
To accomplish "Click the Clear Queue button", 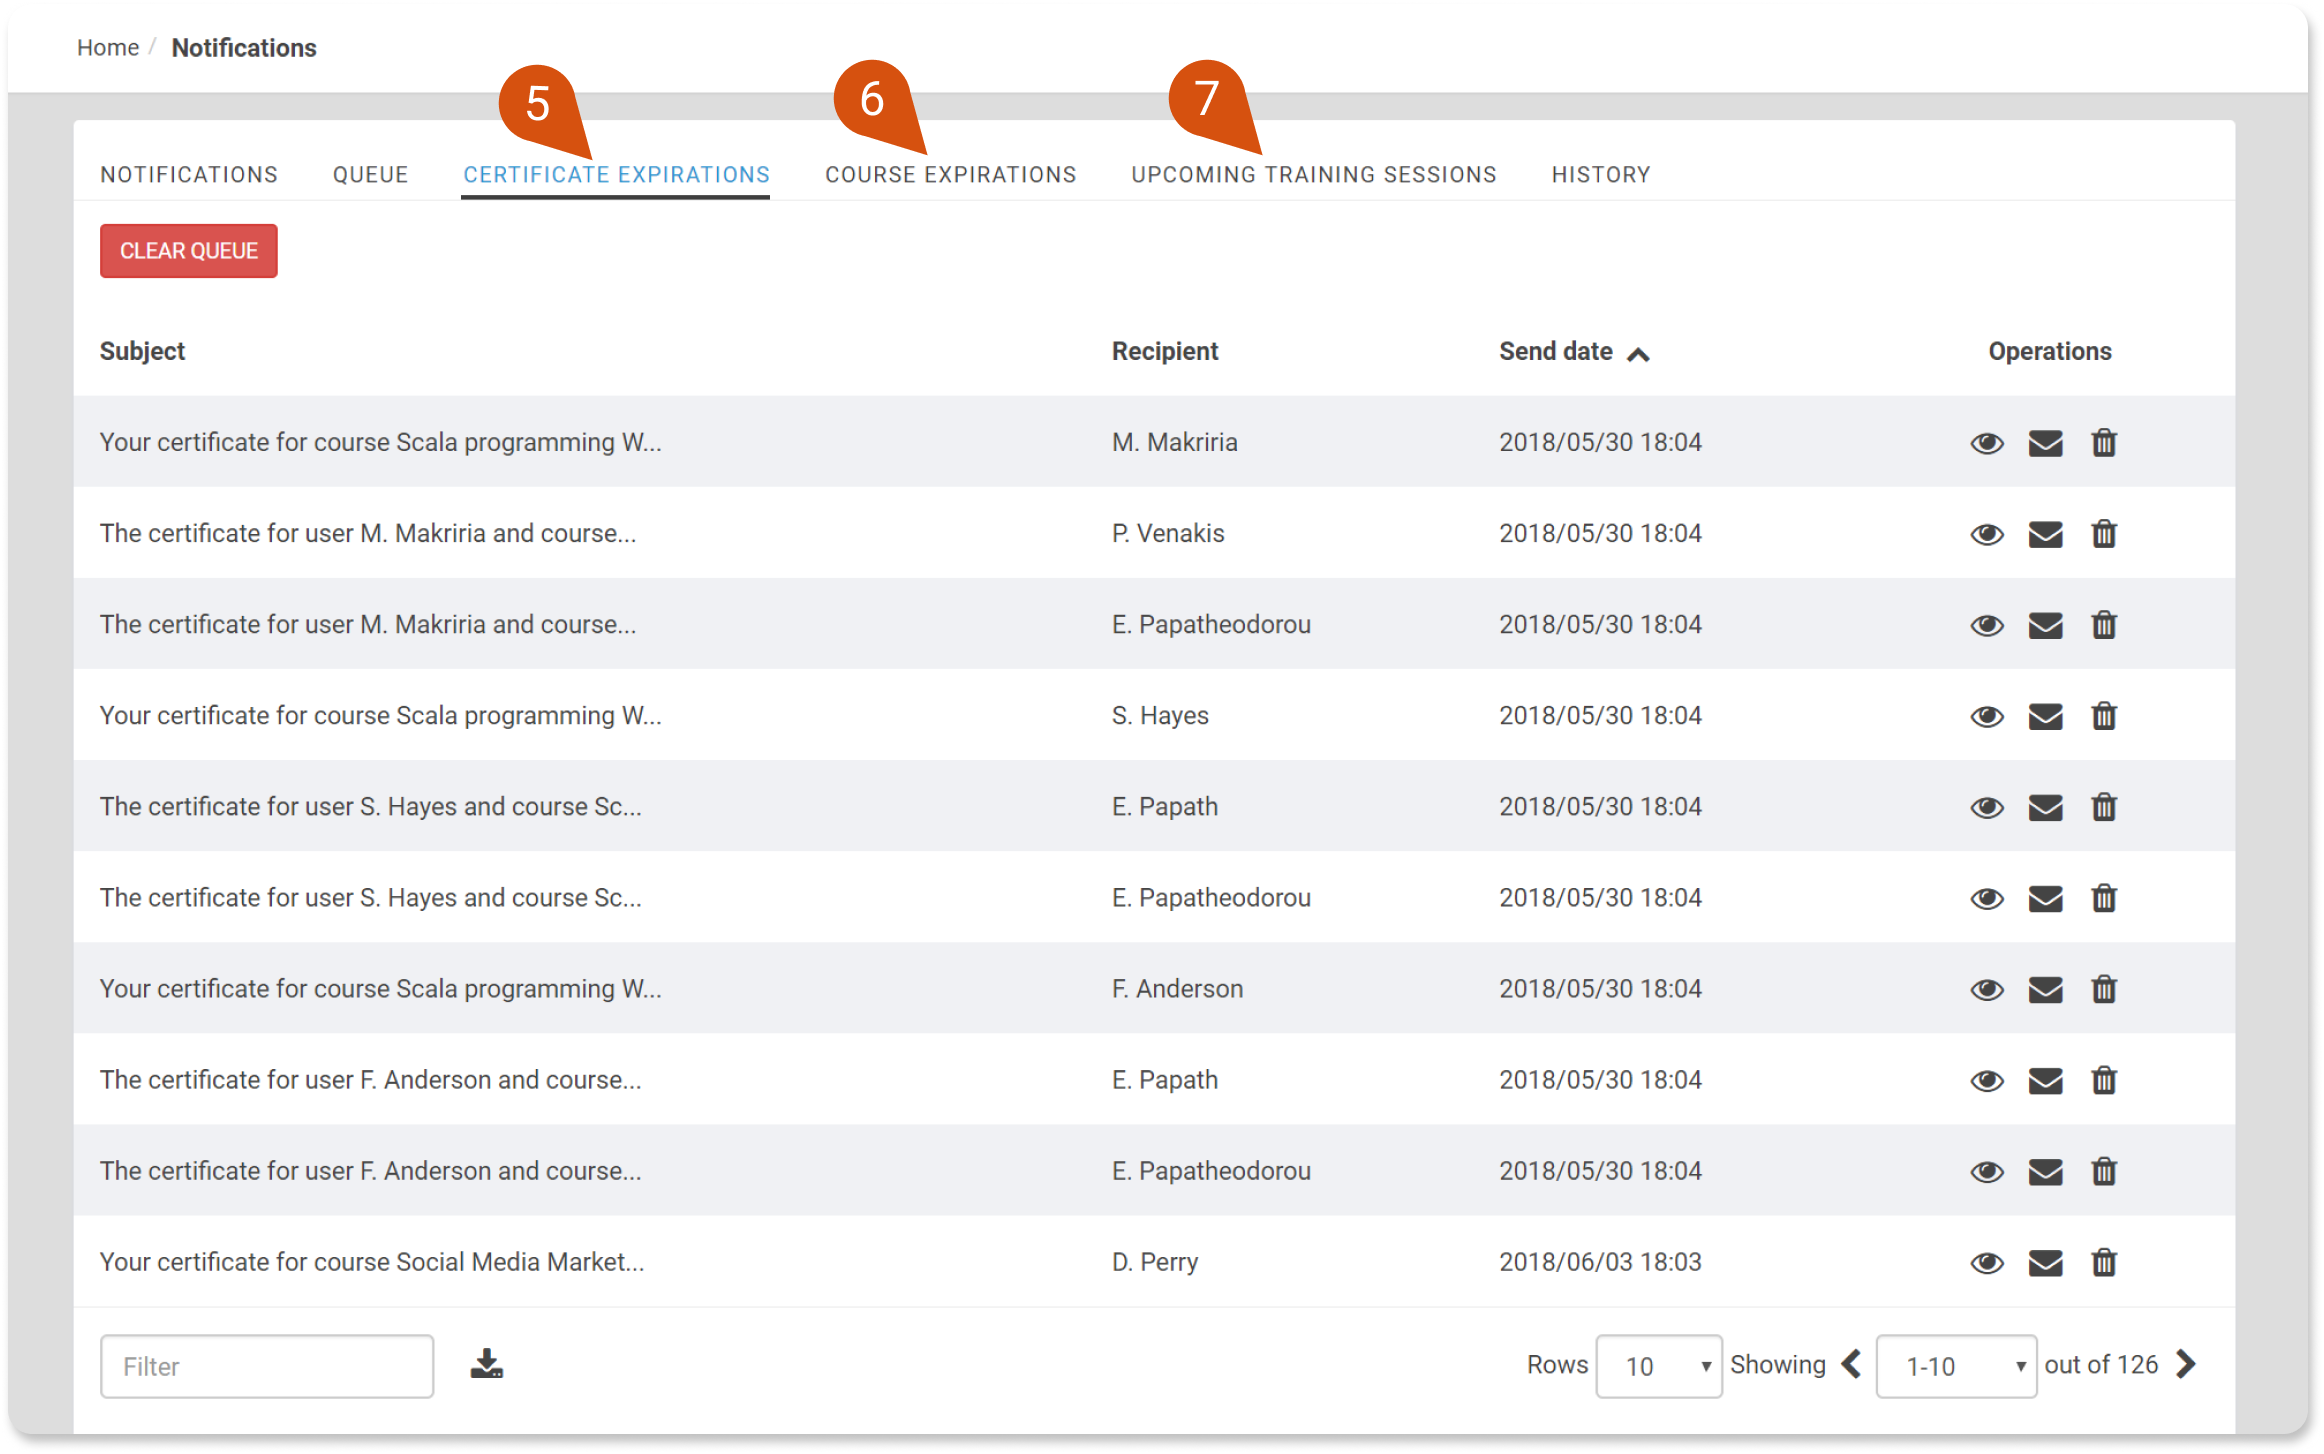I will pyautogui.click(x=189, y=251).
